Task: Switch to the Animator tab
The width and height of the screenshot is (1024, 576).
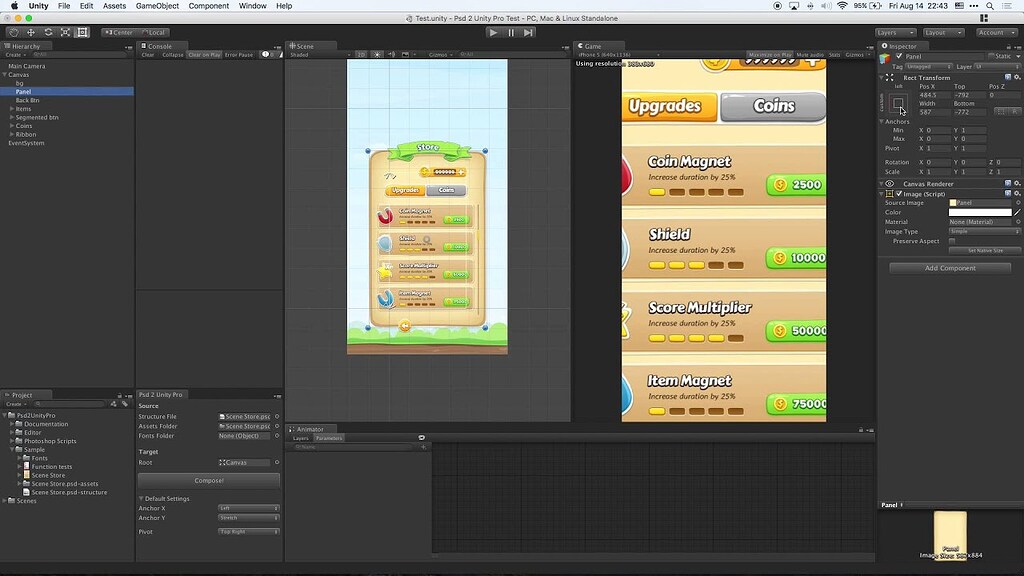Action: click(308, 429)
